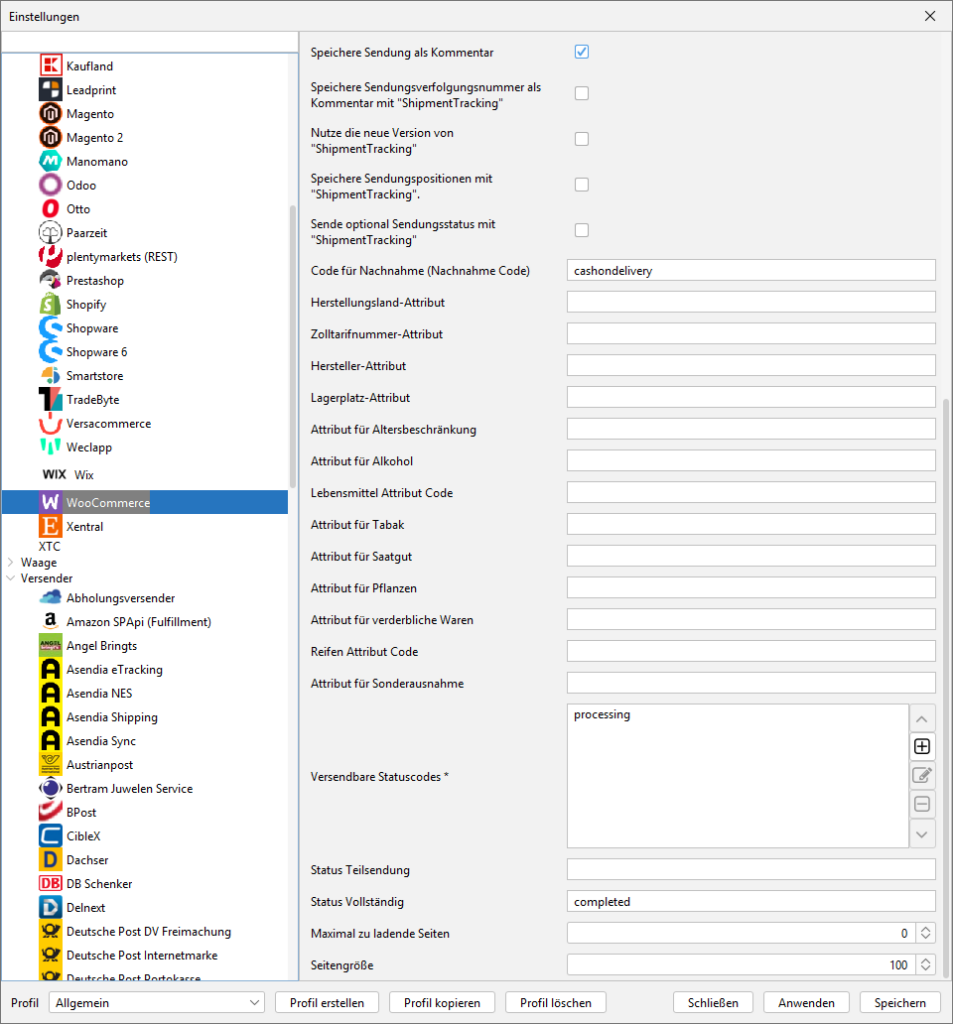Open the Profil dropdown showing Allgemein
This screenshot has width=953, height=1024.
point(155,1003)
